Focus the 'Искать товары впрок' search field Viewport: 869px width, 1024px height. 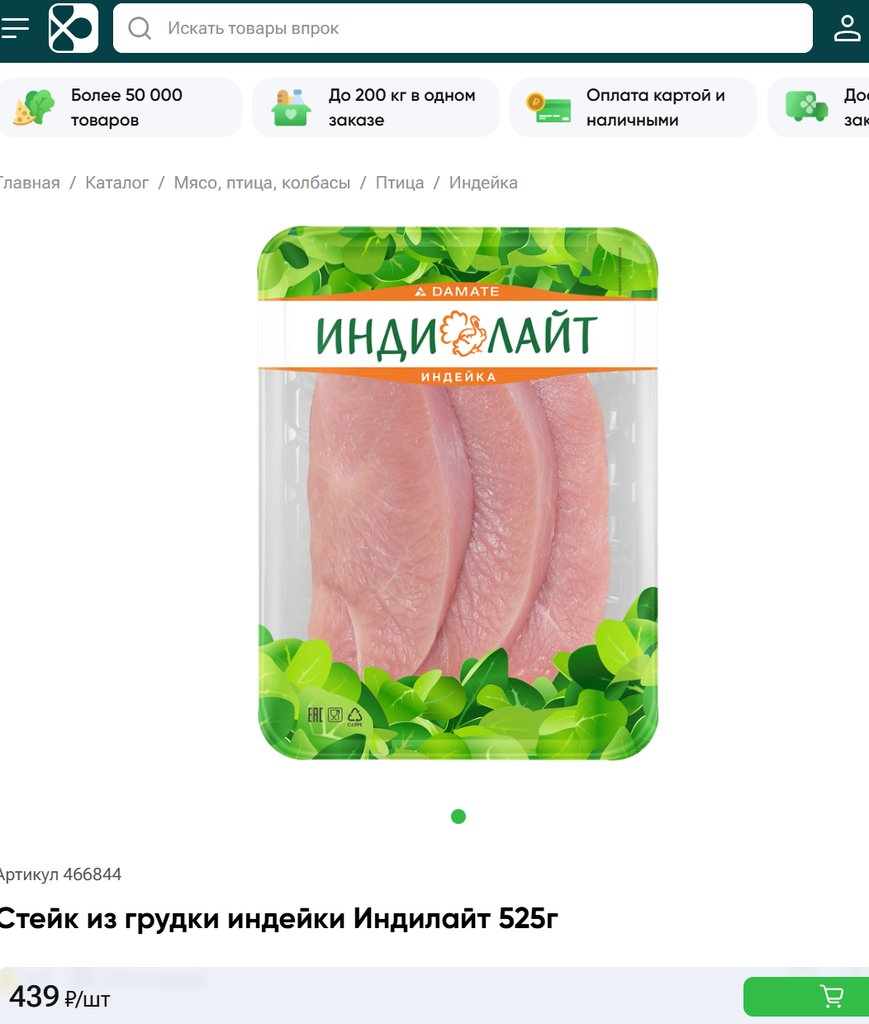click(463, 28)
